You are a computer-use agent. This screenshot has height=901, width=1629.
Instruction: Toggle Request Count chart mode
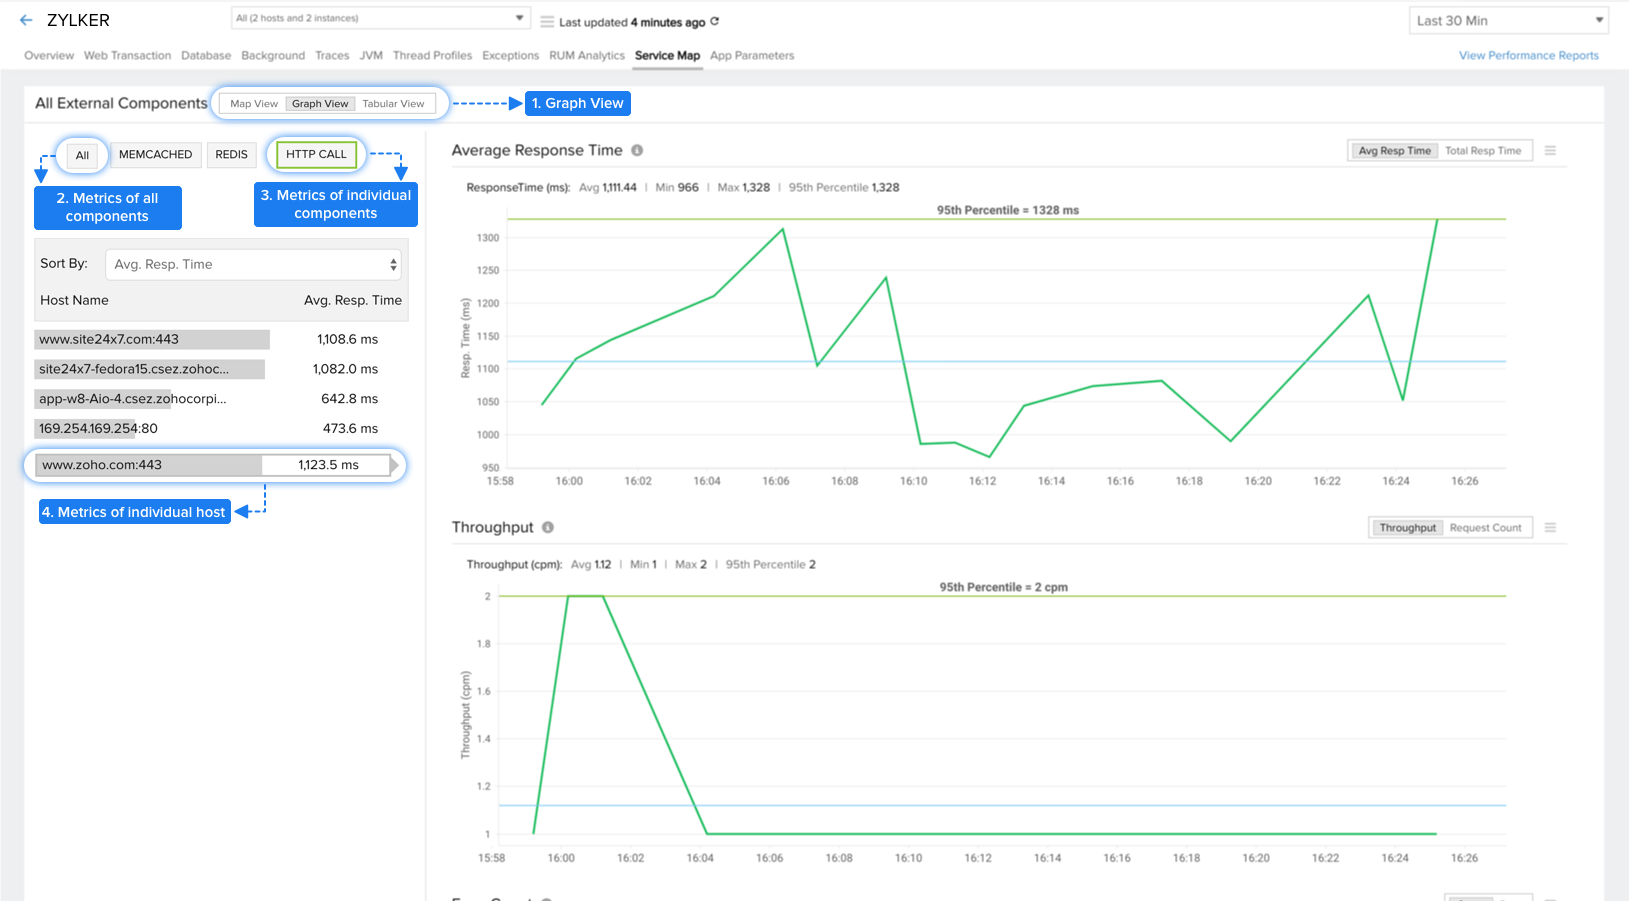pos(1485,528)
